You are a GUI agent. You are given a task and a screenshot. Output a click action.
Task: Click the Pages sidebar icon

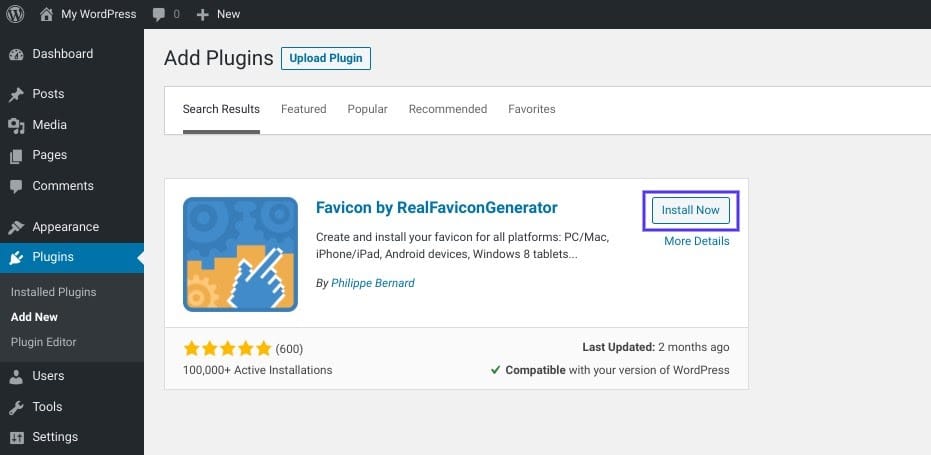(16, 156)
